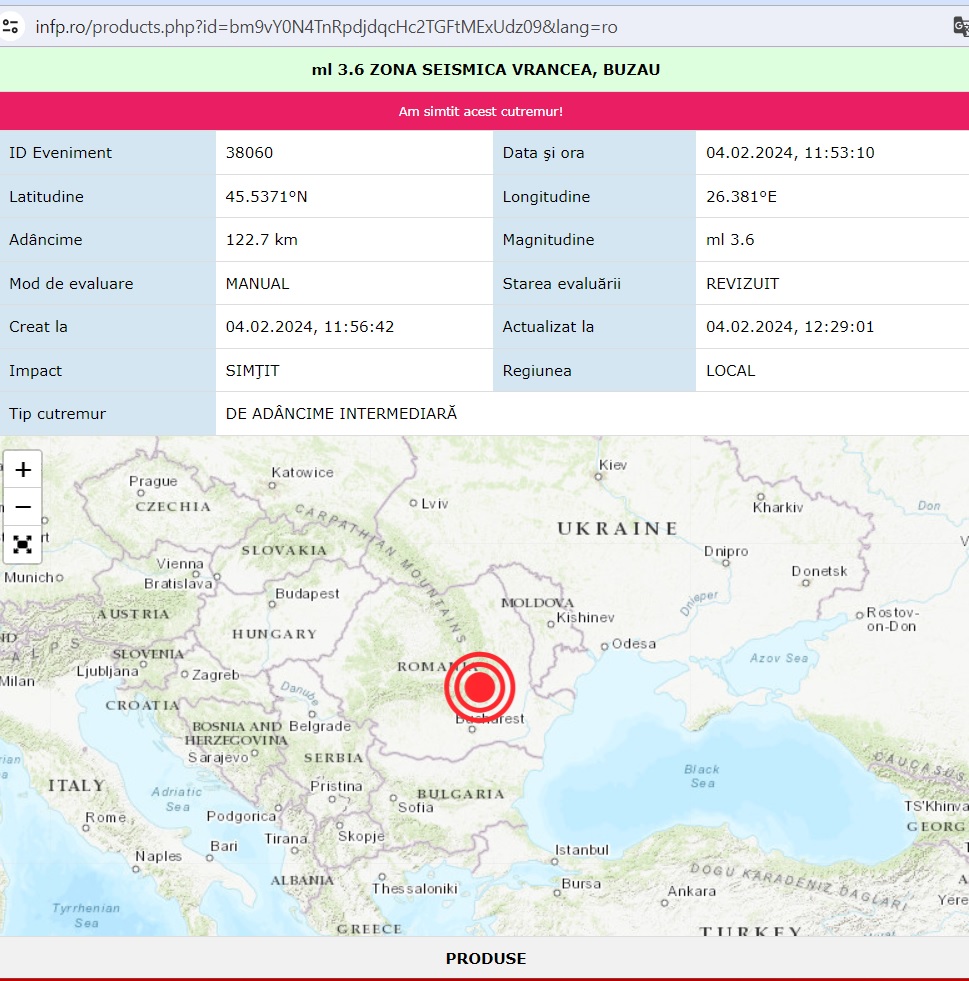Zoom out on the earthquake map
The height and width of the screenshot is (981, 969).
pyautogui.click(x=23, y=507)
